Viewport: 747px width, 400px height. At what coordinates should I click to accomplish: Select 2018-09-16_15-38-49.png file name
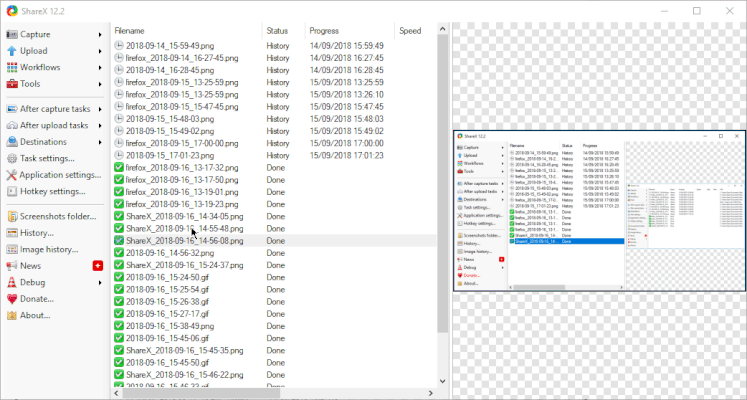(x=170, y=326)
